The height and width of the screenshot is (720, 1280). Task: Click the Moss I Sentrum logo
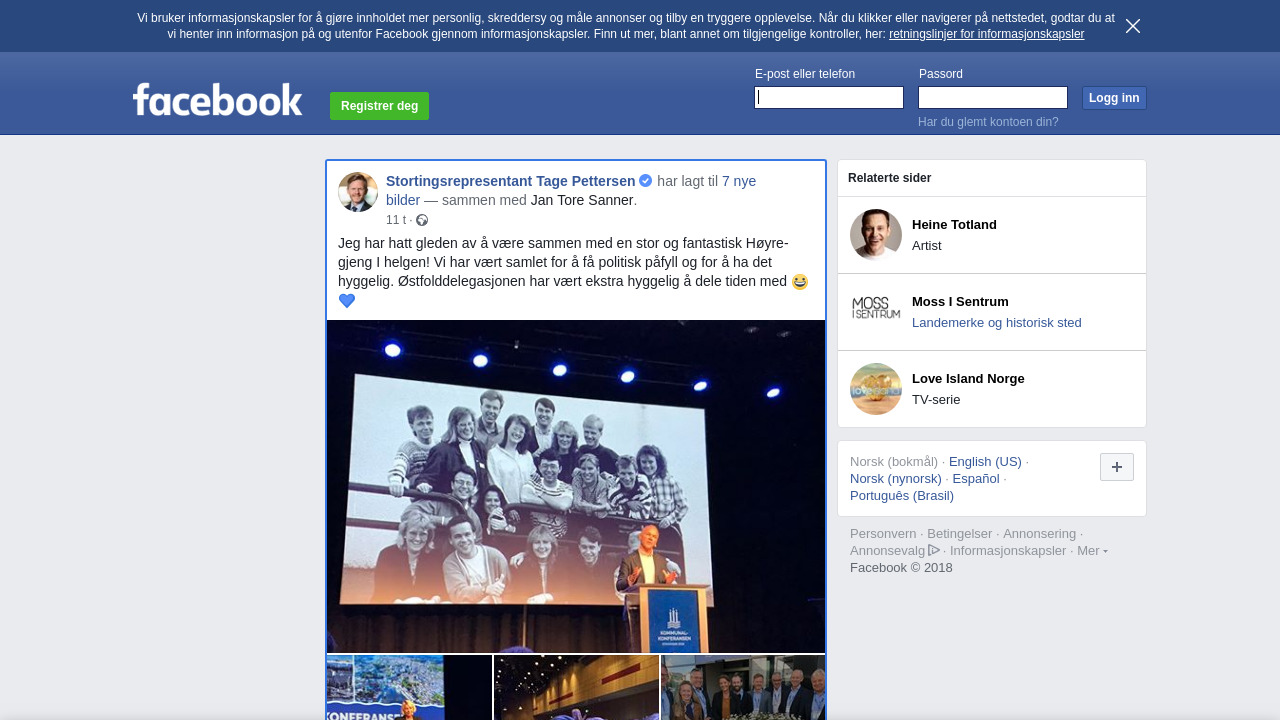(x=876, y=312)
